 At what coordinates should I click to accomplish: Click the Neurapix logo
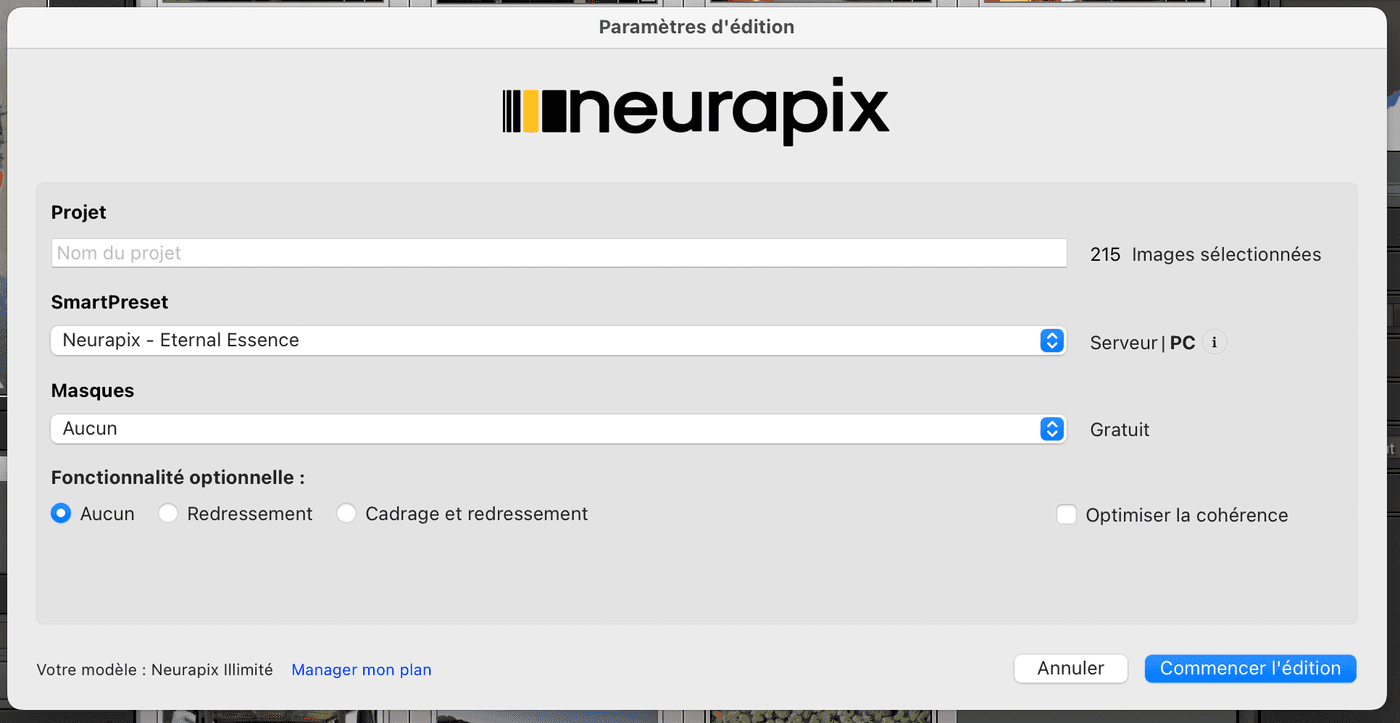(696, 110)
